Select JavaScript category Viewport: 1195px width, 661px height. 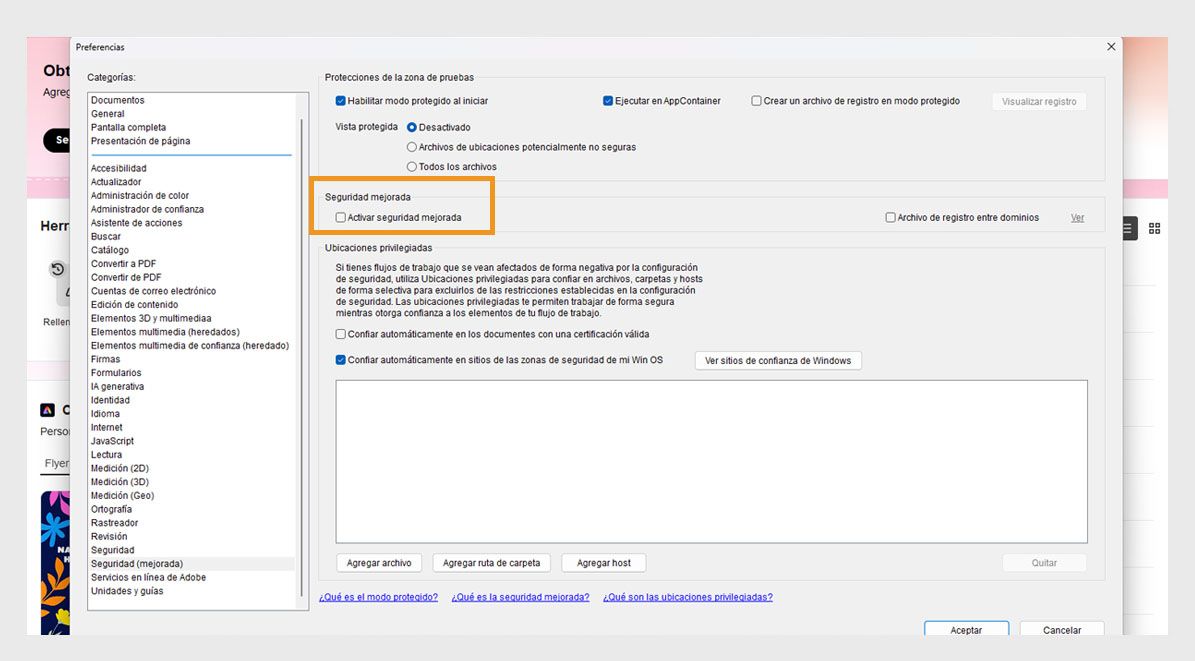[x=112, y=441]
